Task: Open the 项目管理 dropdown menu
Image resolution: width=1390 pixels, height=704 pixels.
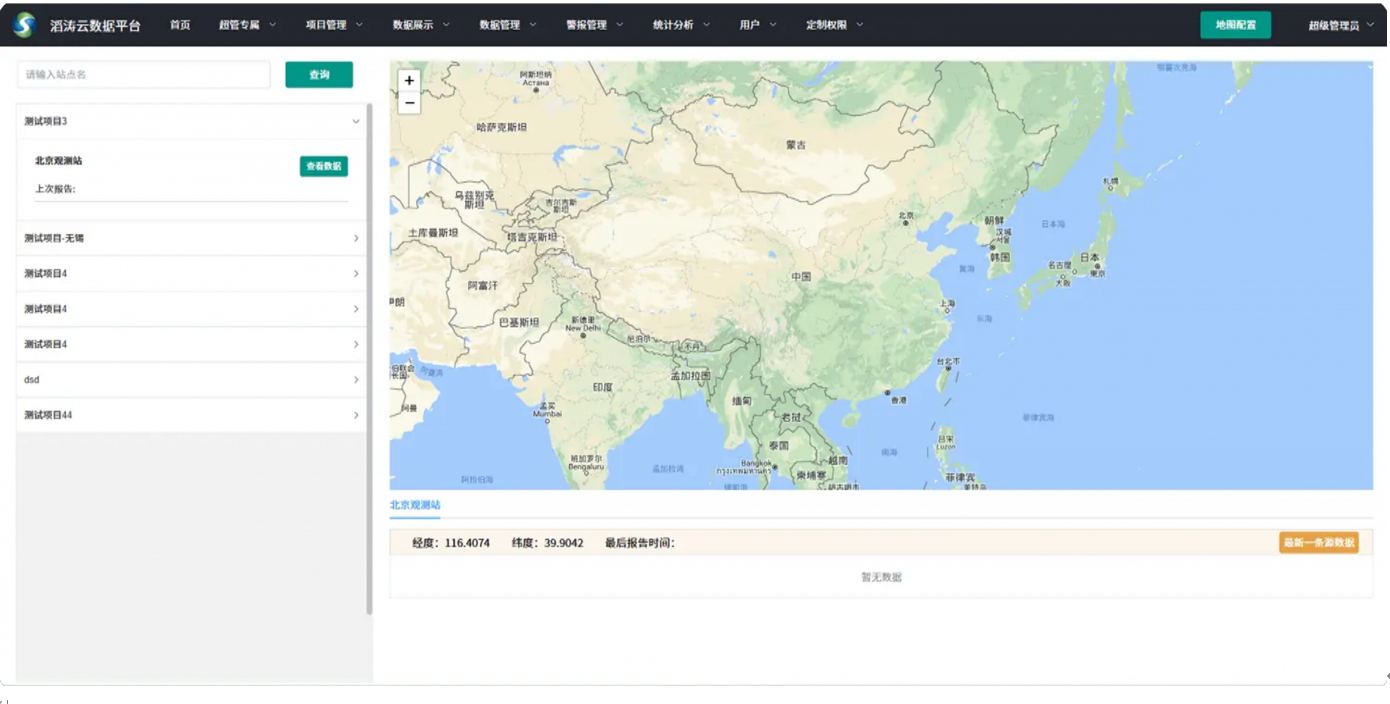Action: 334,25
